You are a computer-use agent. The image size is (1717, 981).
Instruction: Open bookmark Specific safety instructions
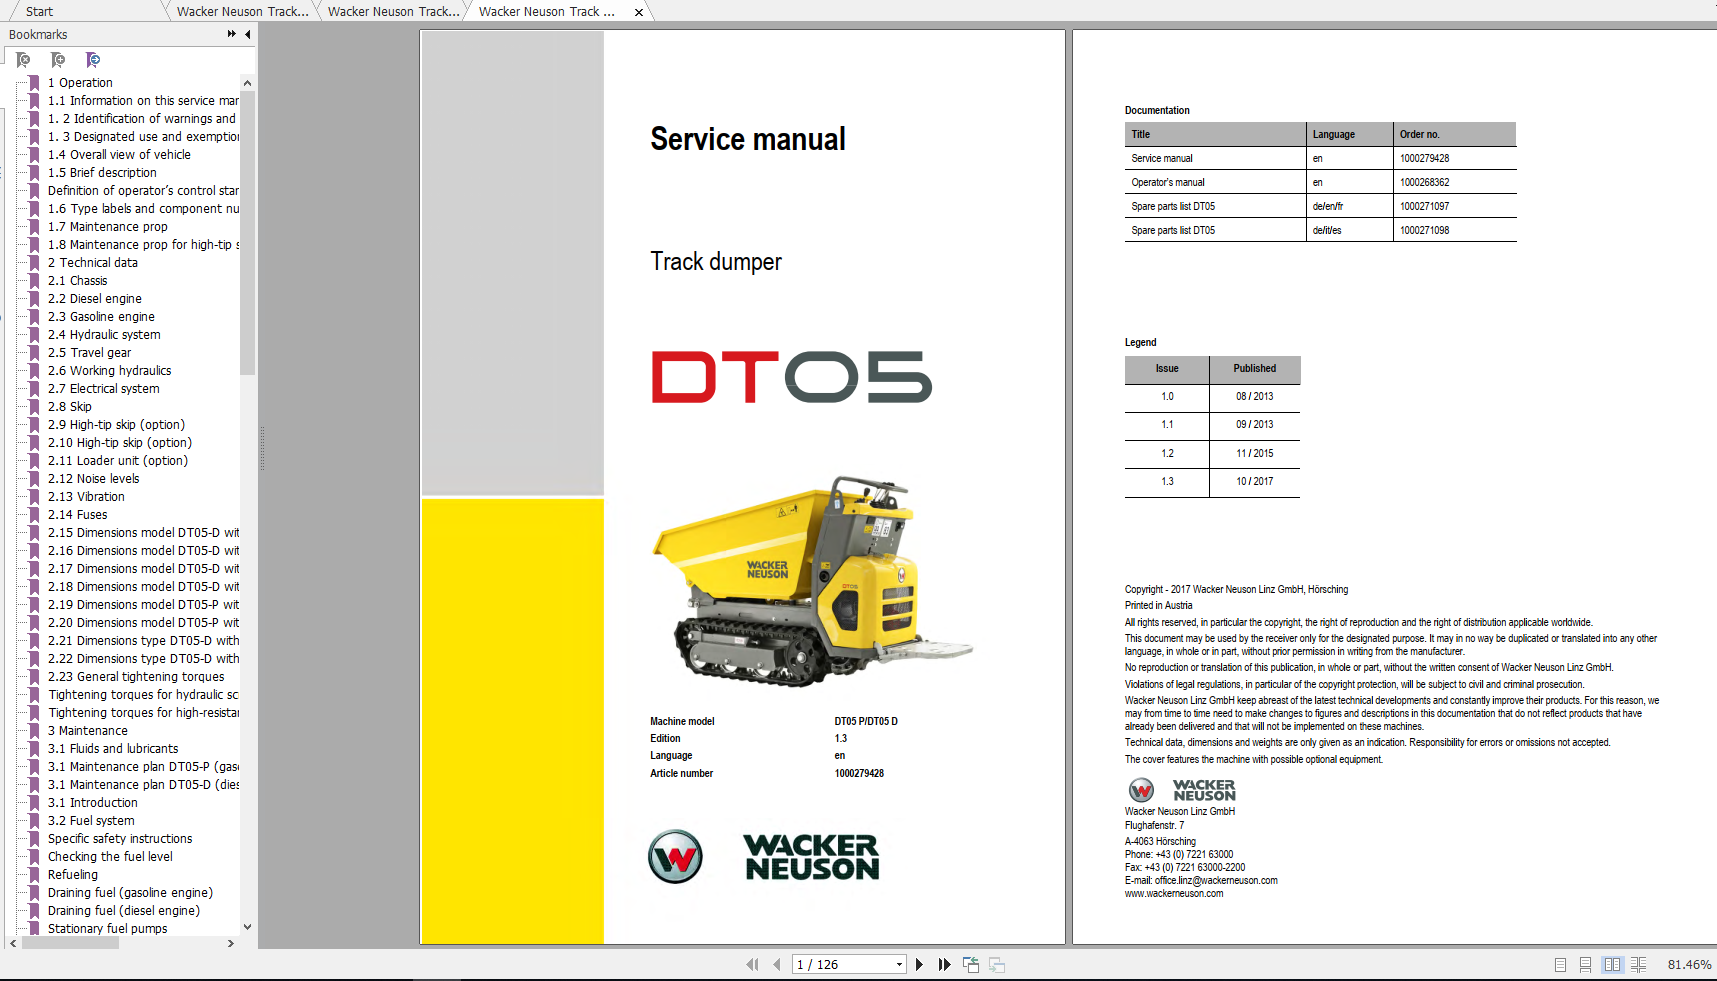pyautogui.click(x=120, y=839)
